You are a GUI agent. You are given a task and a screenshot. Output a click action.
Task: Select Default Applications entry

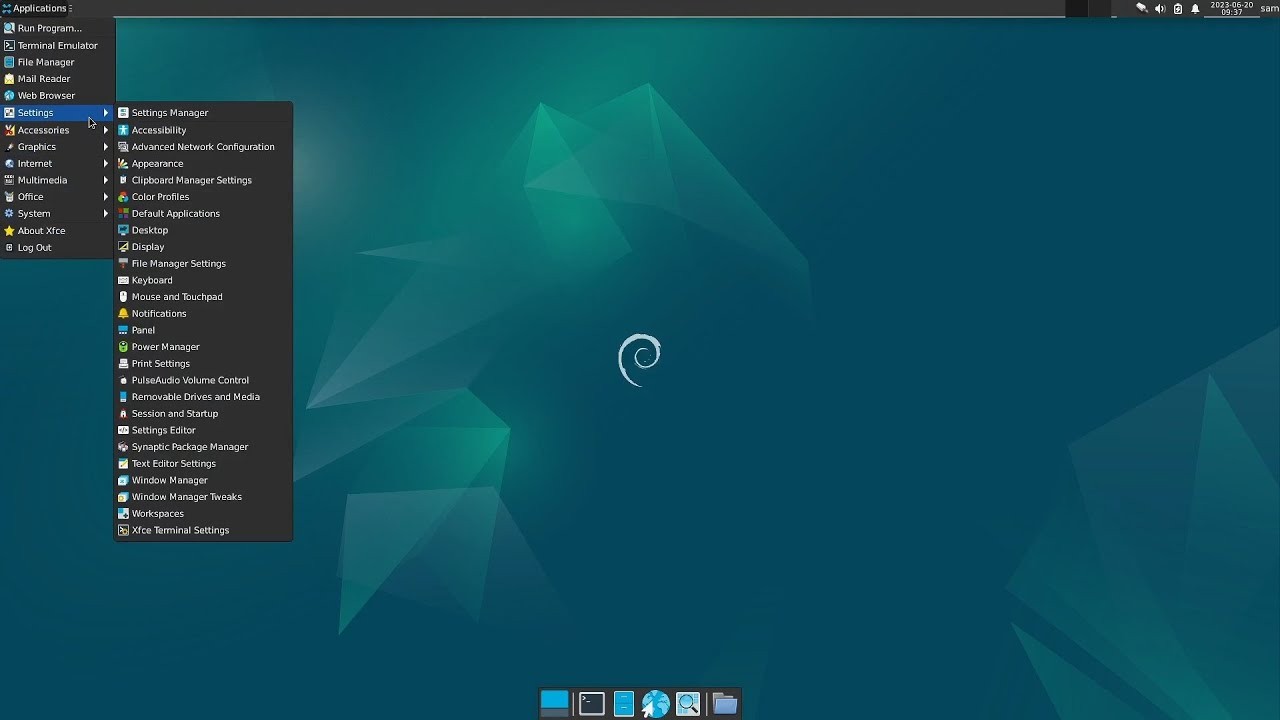click(204, 214)
